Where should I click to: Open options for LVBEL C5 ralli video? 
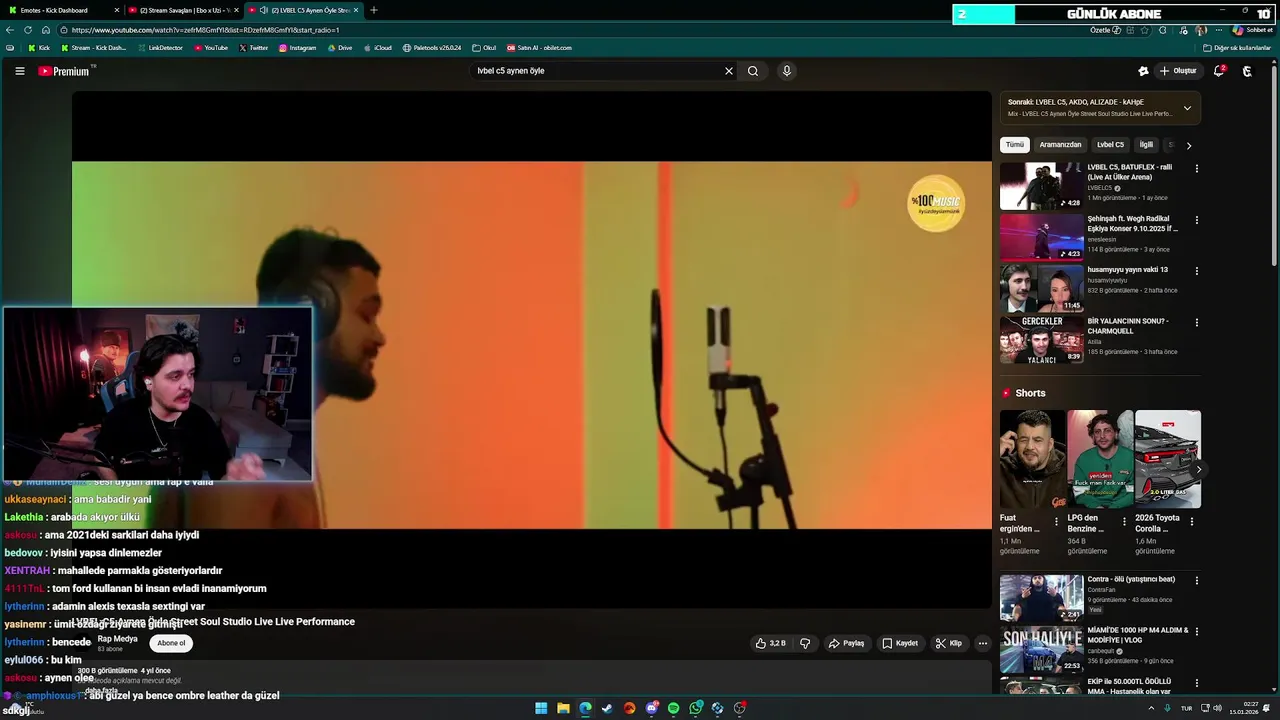(x=1196, y=168)
